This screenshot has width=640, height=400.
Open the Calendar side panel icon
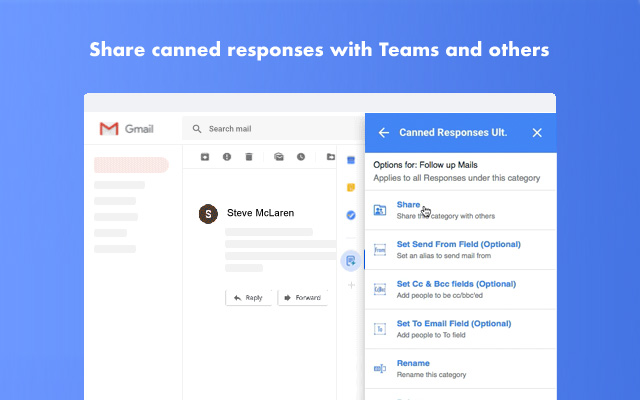pyautogui.click(x=351, y=160)
